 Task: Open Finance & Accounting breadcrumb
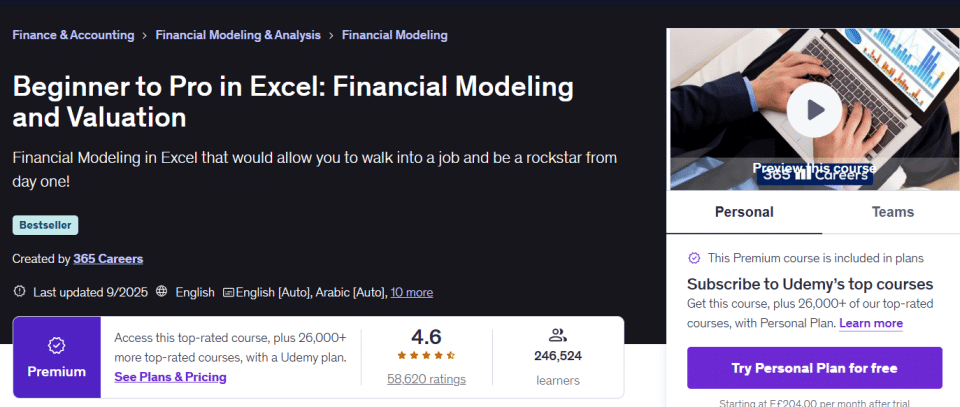point(73,35)
